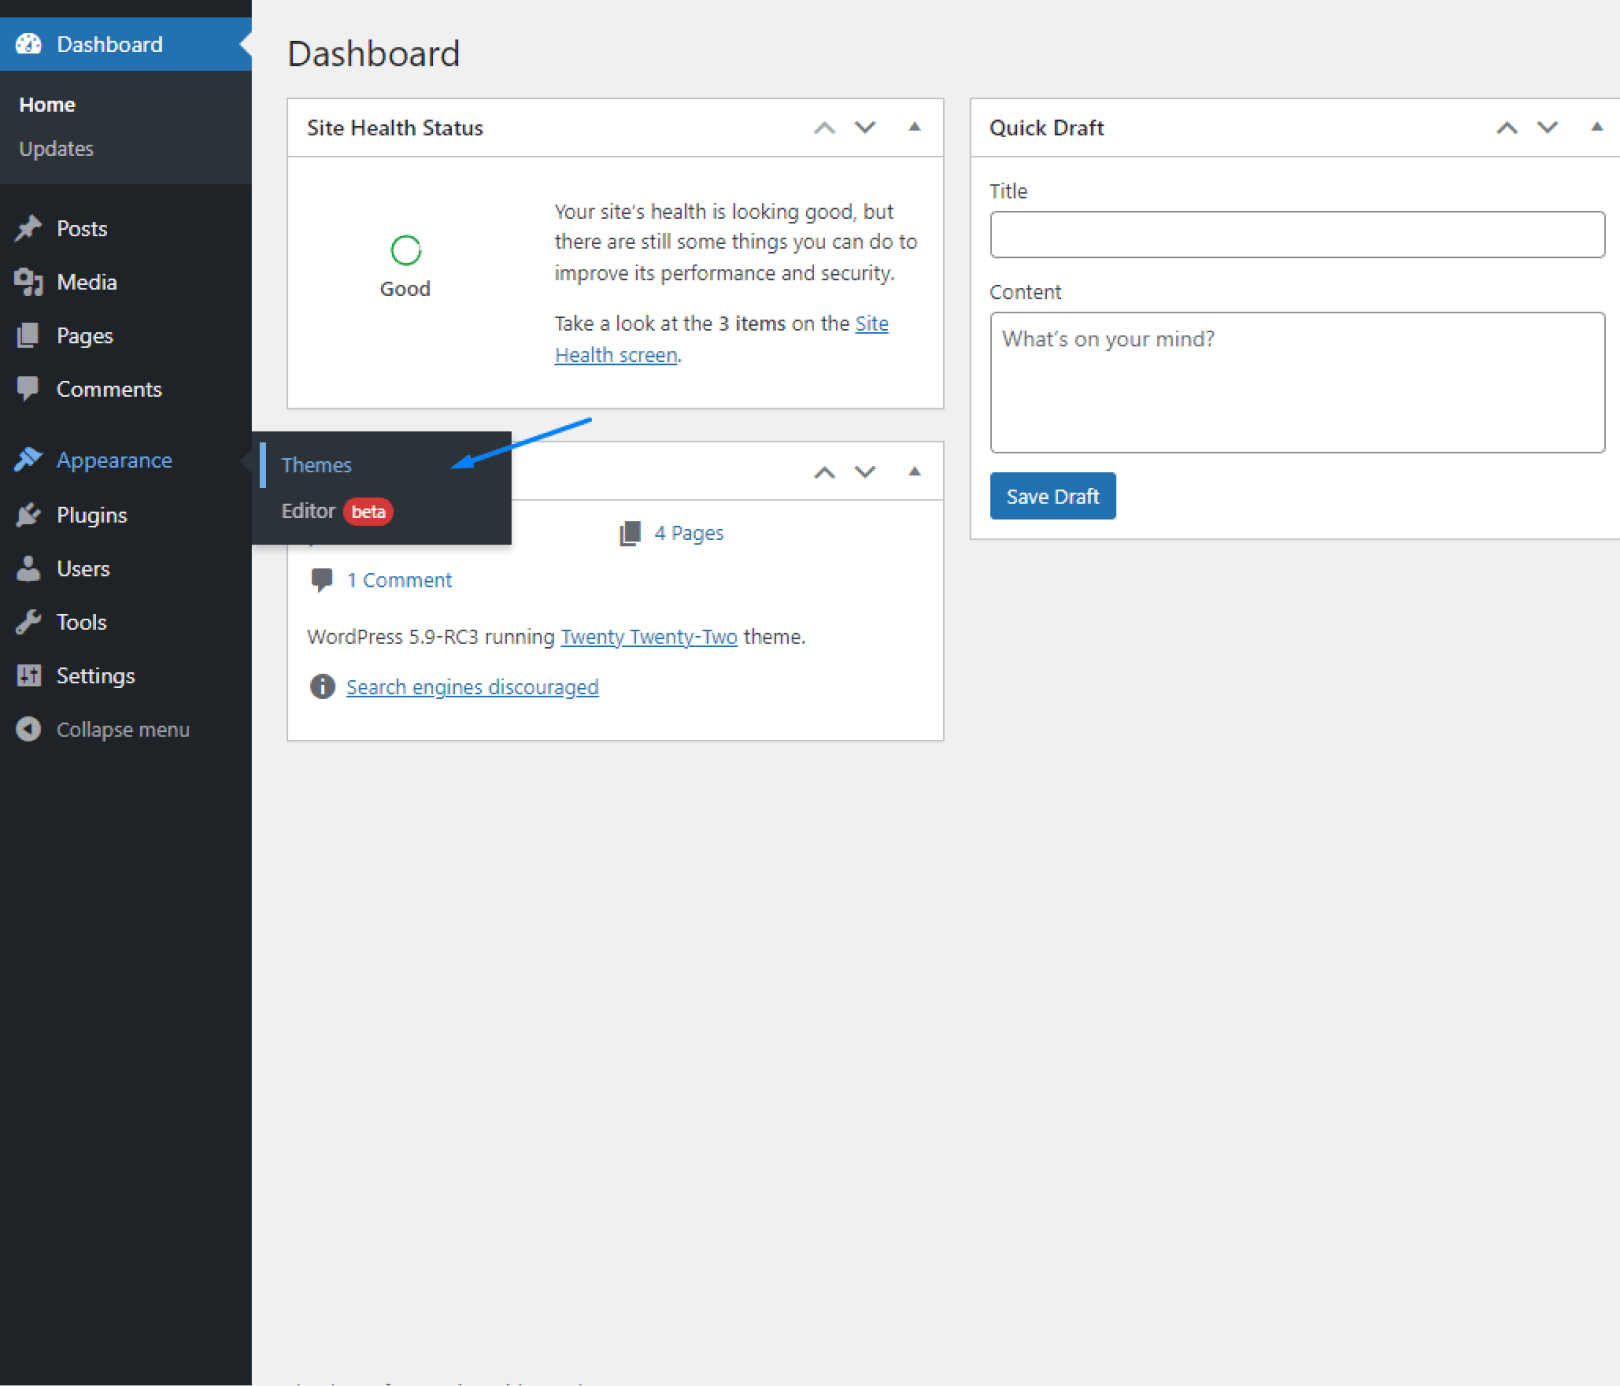Open the Plugins menu label

(92, 515)
